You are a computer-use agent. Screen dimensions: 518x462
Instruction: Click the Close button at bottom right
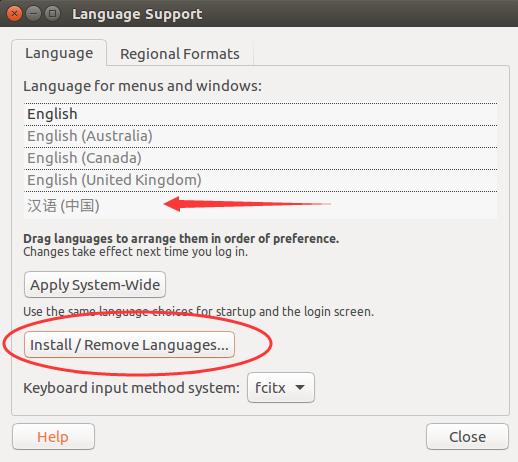coord(467,437)
